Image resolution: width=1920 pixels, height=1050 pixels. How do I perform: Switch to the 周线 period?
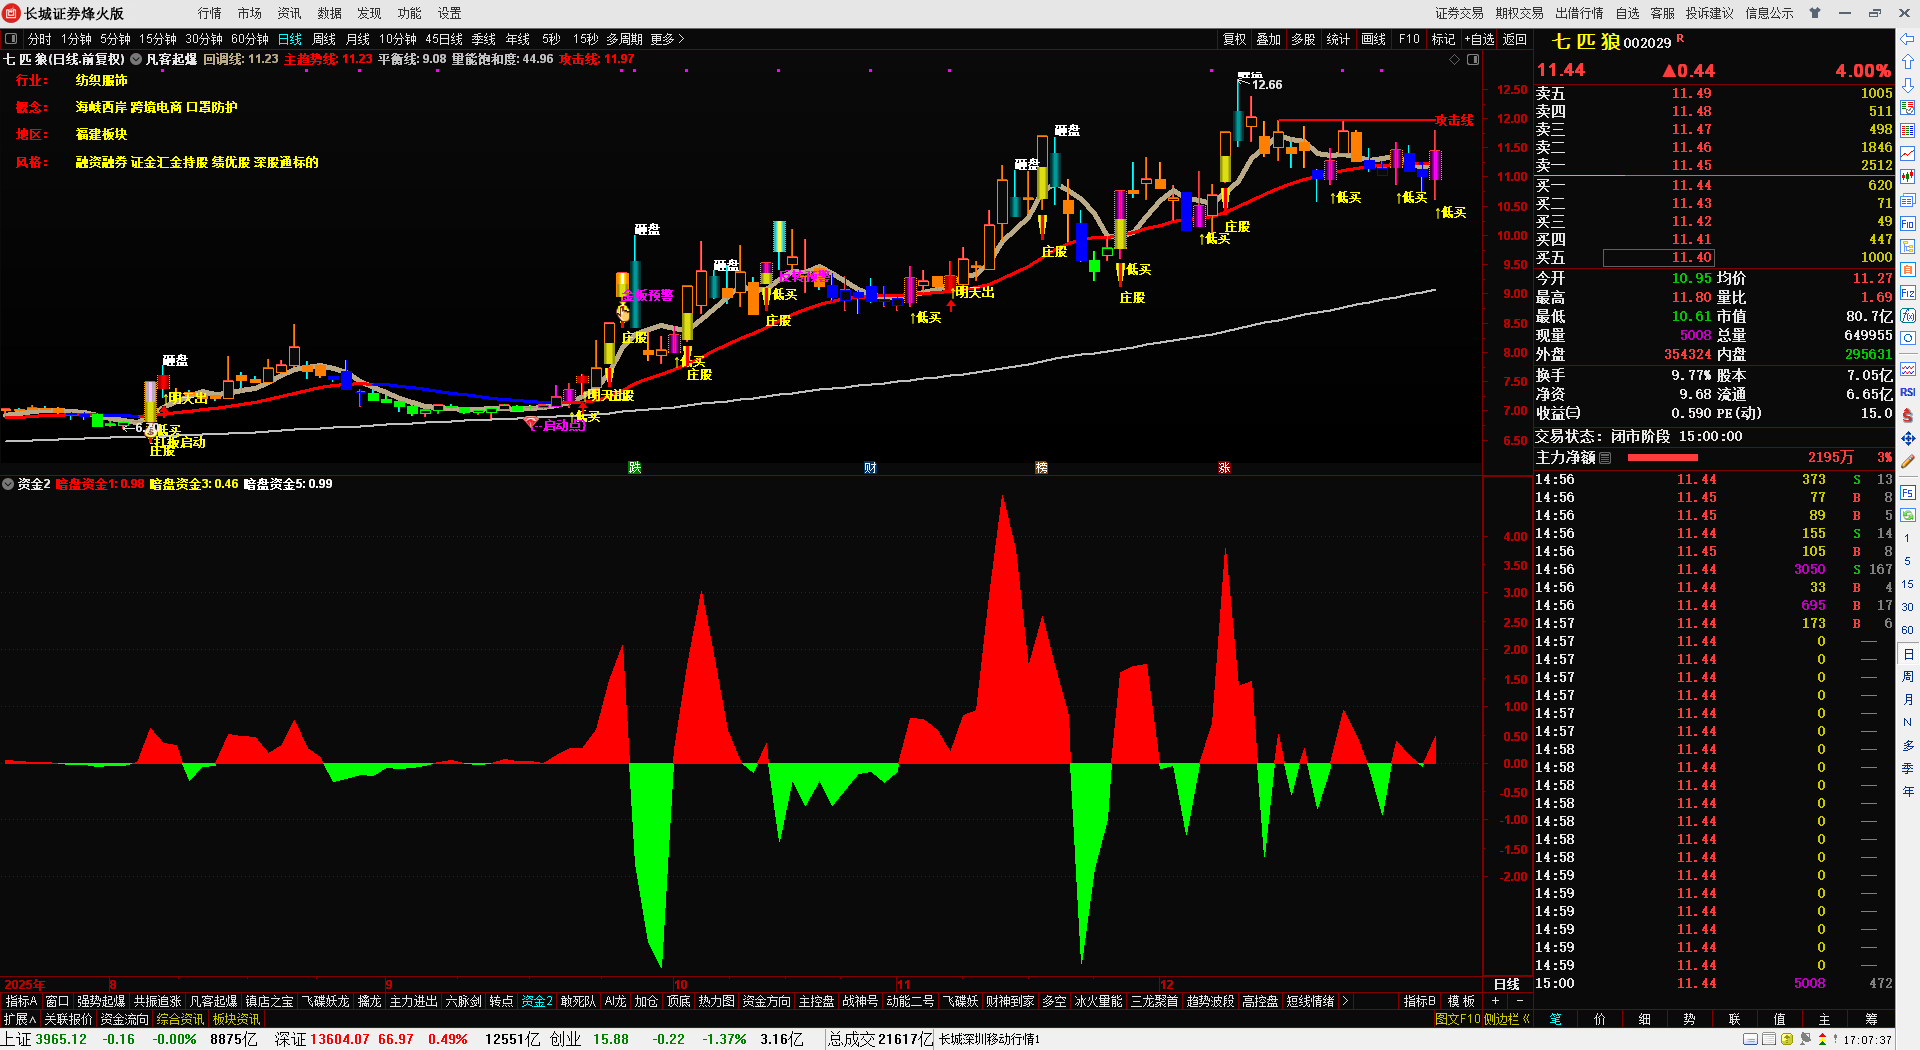pos(324,39)
